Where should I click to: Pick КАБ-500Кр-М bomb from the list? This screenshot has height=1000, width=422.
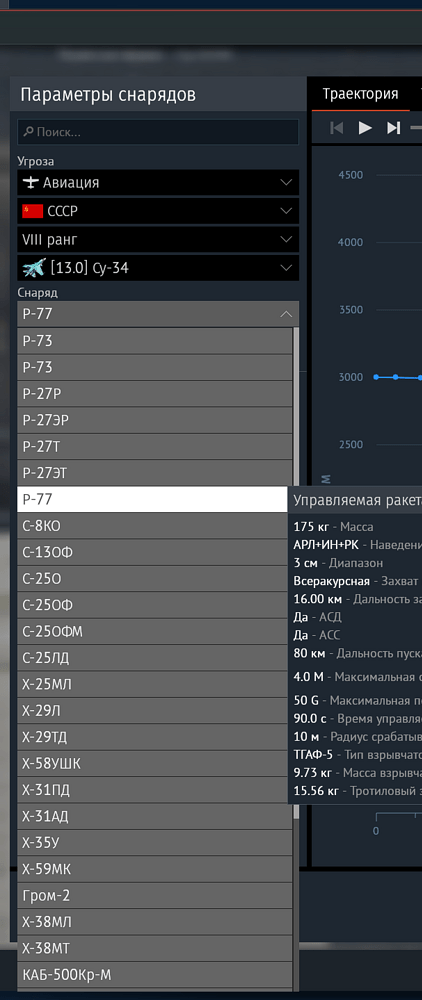click(155, 976)
